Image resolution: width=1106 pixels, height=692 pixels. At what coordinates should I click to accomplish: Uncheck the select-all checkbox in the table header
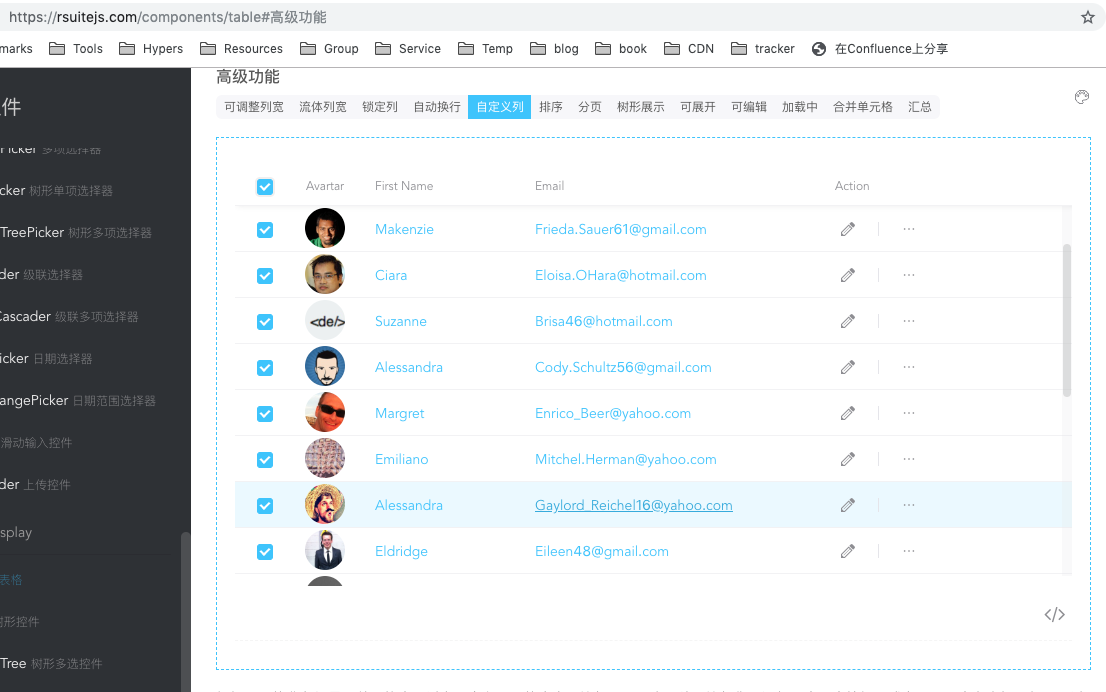(x=265, y=186)
